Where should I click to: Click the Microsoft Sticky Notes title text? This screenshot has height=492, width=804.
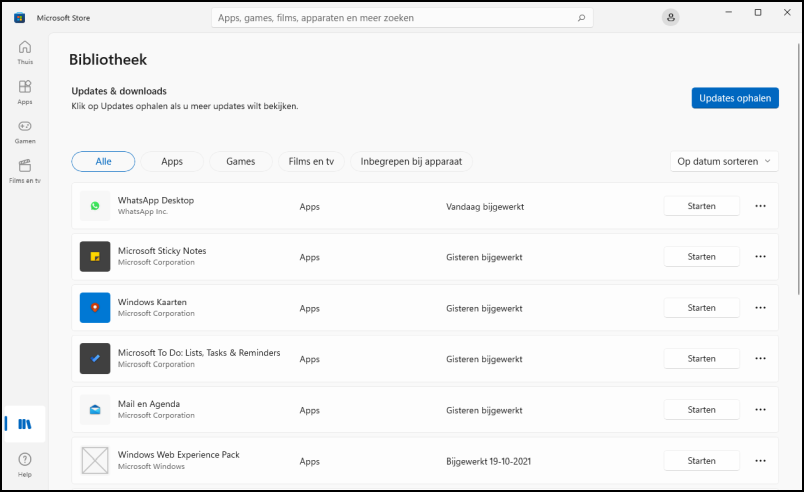pyautogui.click(x=162, y=251)
